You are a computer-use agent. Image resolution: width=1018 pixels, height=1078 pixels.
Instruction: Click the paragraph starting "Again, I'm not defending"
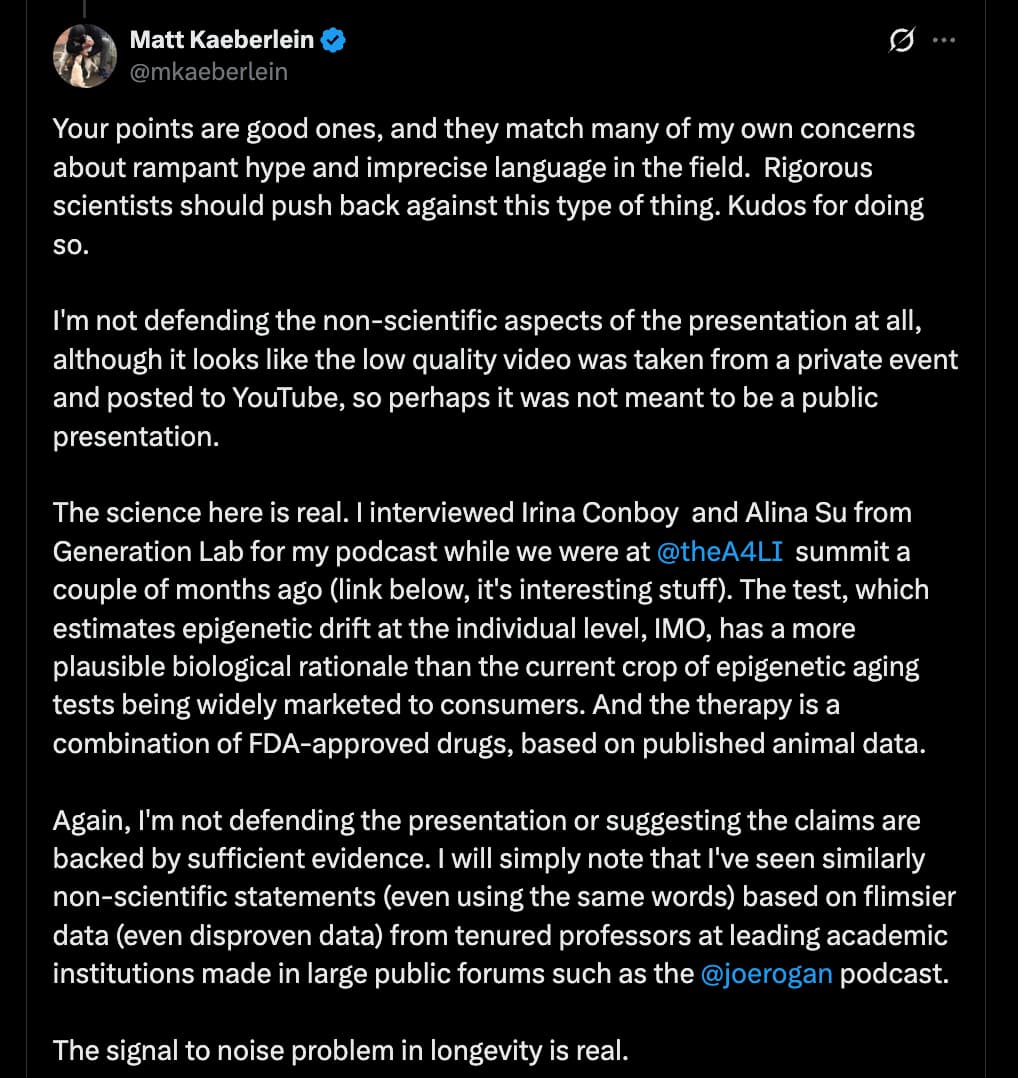[505, 897]
